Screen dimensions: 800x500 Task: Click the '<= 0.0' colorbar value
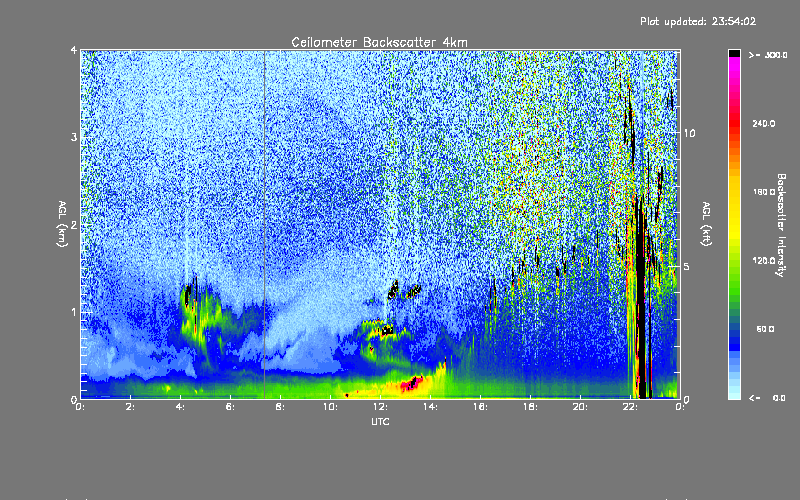(x=768, y=397)
